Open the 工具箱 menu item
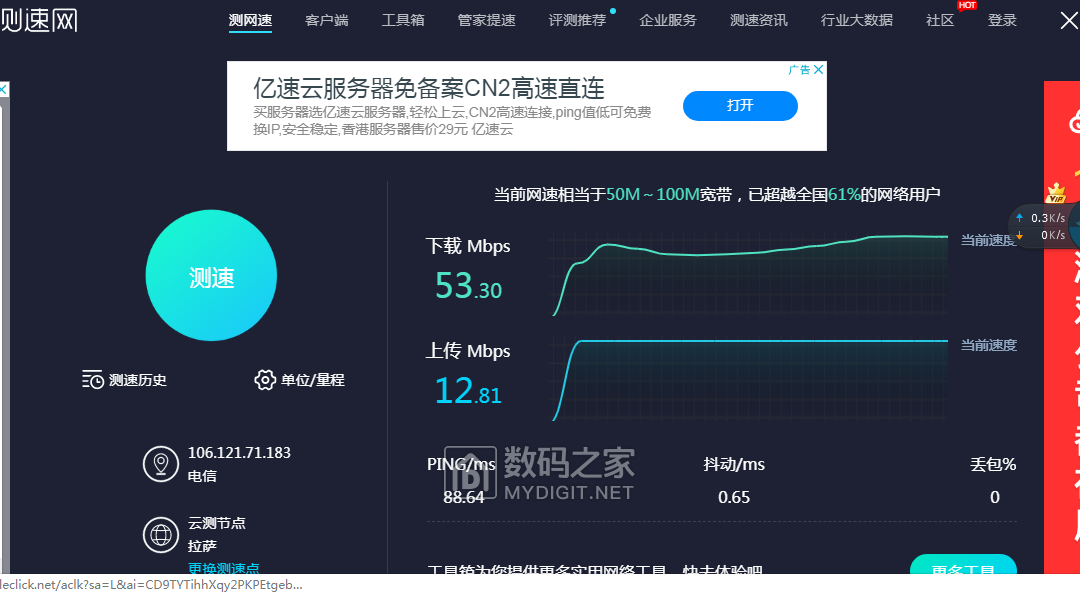 pyautogui.click(x=403, y=20)
